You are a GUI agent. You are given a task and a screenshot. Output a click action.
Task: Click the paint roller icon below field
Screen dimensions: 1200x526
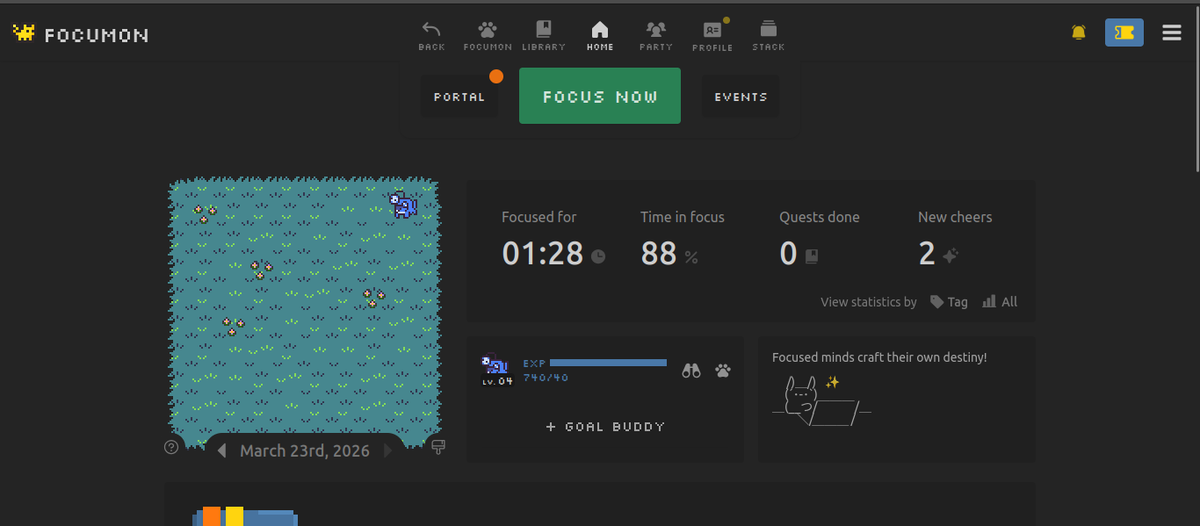tap(438, 447)
